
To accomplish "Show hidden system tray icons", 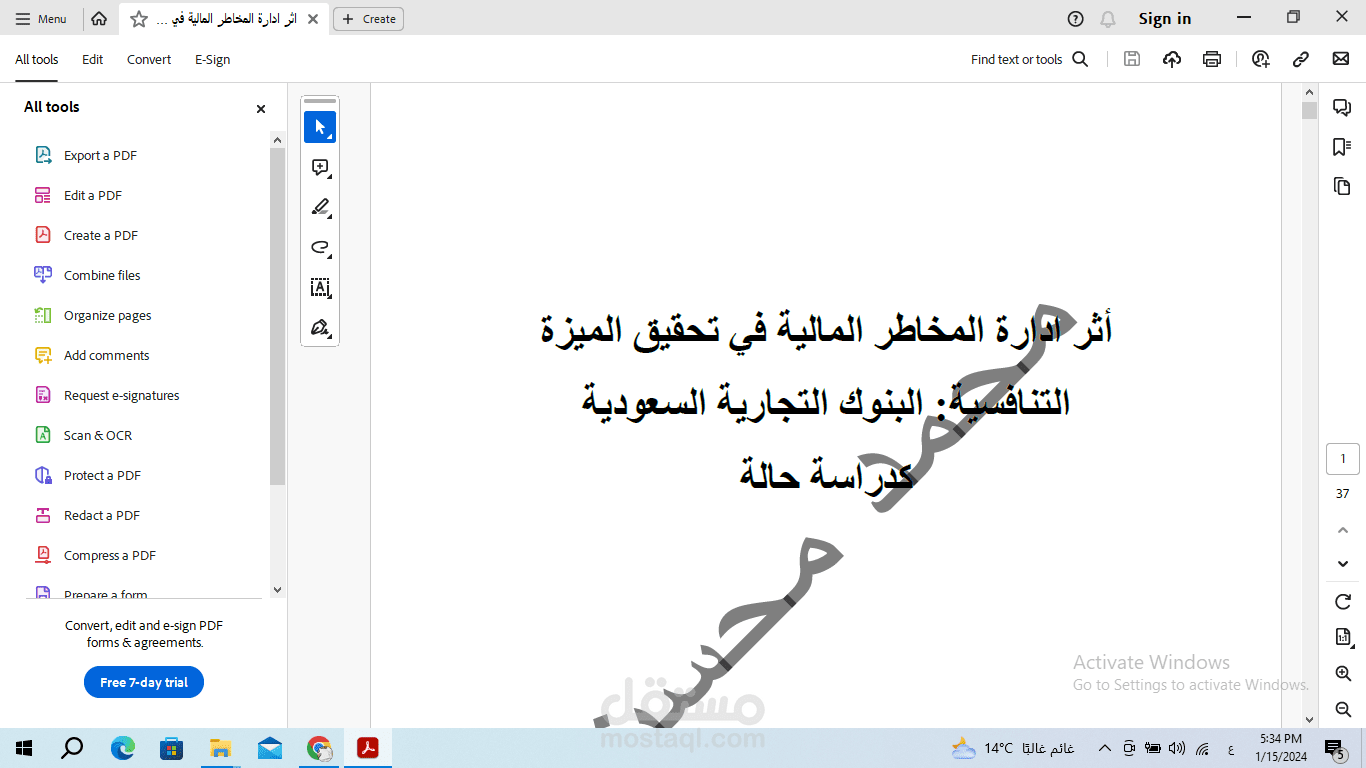I will [x=1105, y=748].
